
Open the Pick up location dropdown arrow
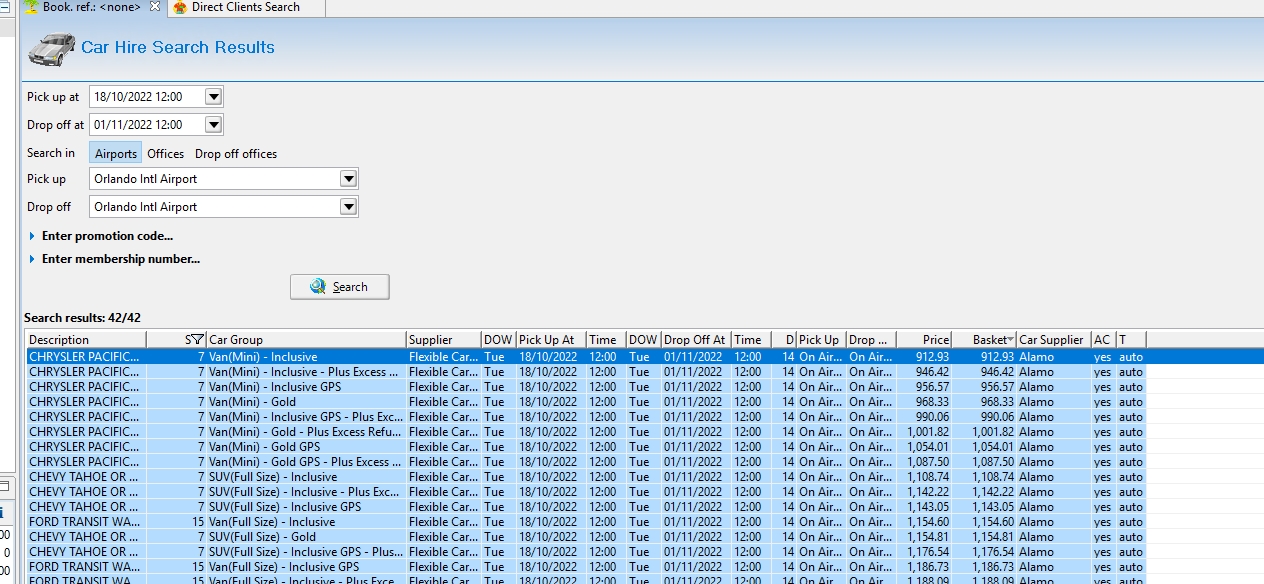point(348,179)
